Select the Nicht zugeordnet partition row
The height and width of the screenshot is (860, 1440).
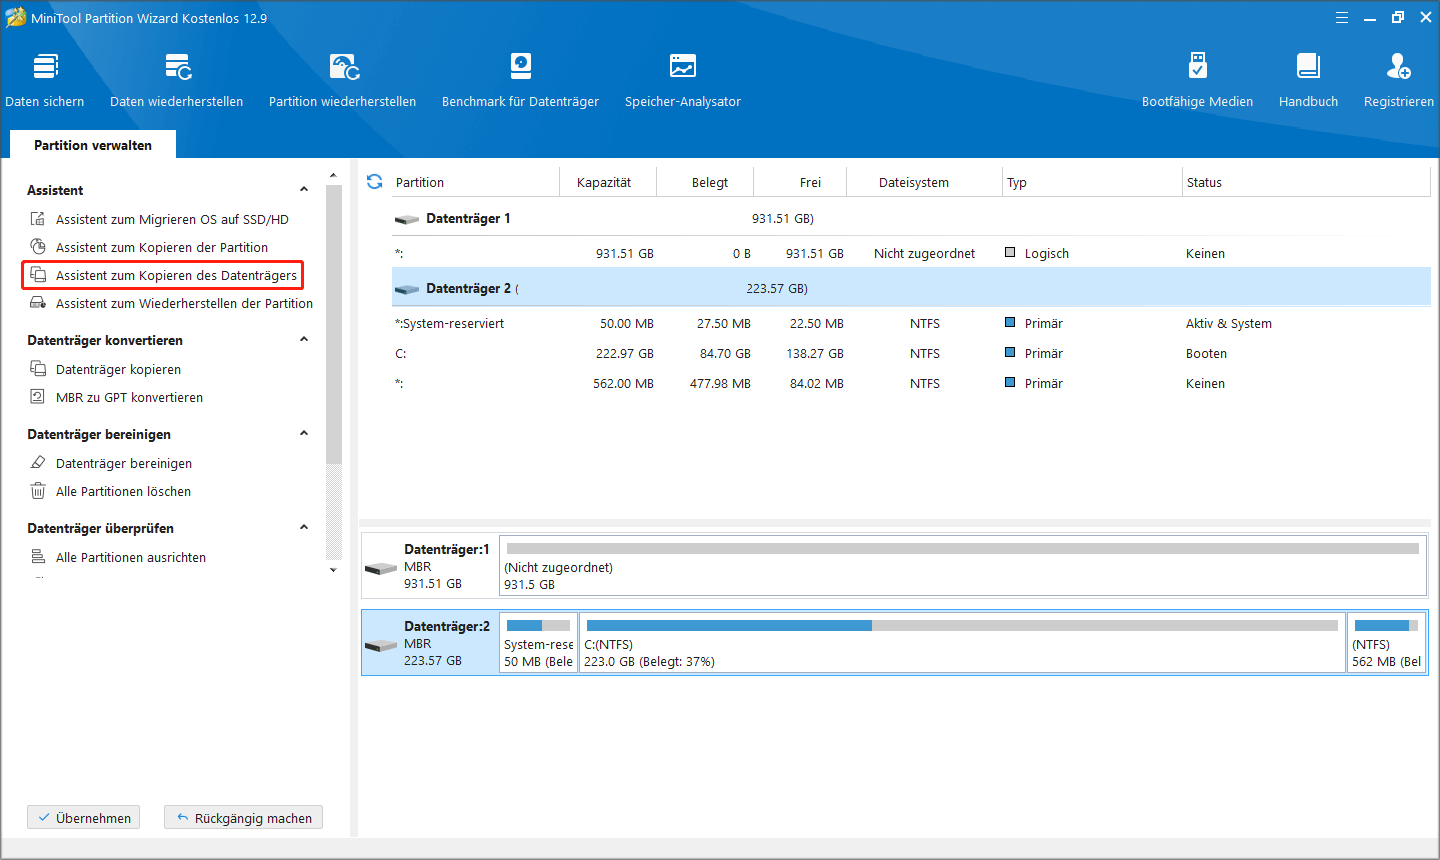[911, 254]
